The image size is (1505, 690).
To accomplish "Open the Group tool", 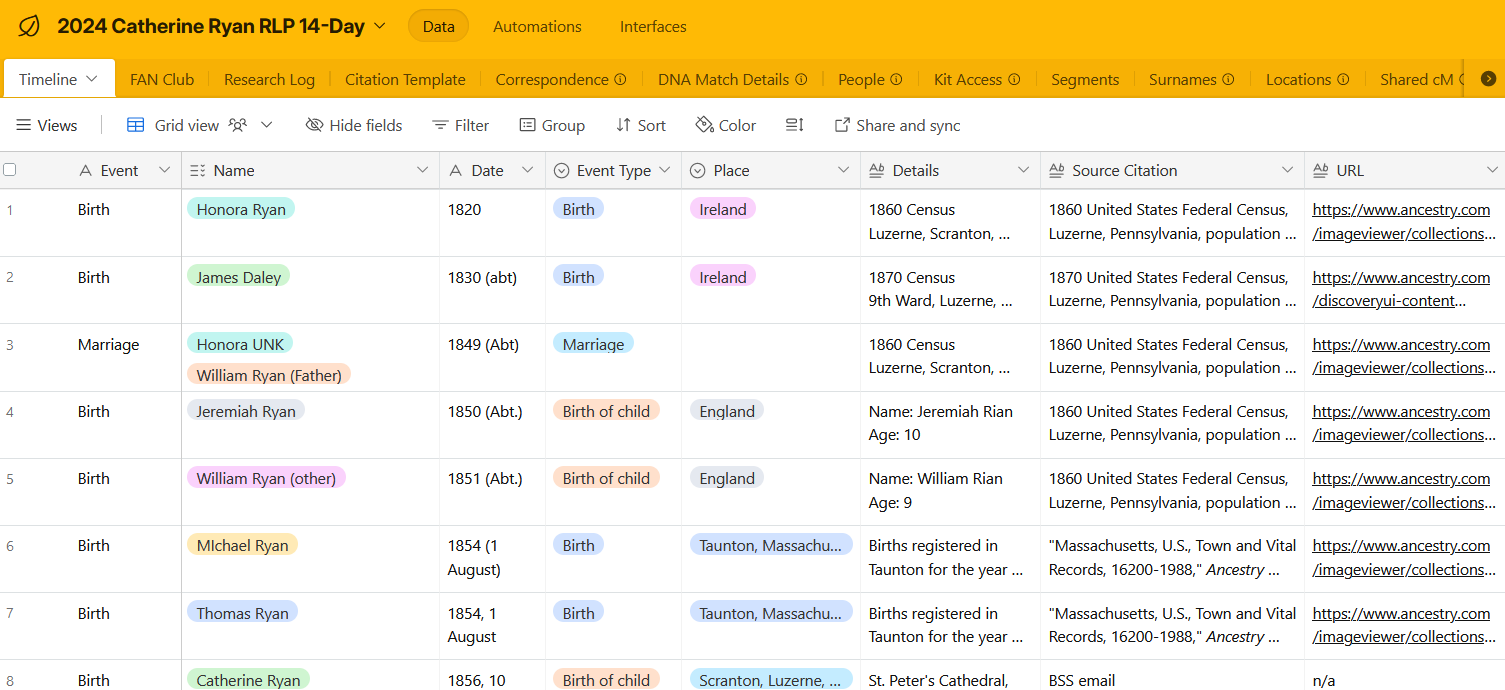I will (x=551, y=125).
